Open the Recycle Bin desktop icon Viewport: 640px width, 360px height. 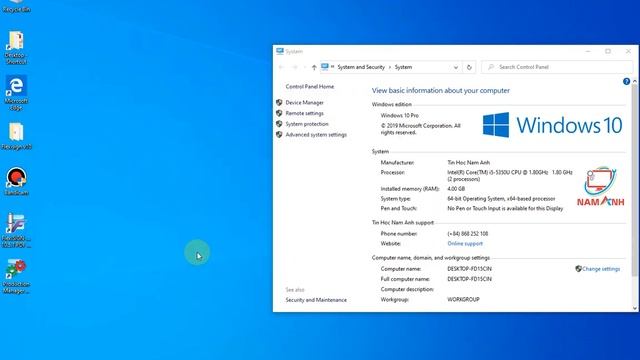(16, 6)
